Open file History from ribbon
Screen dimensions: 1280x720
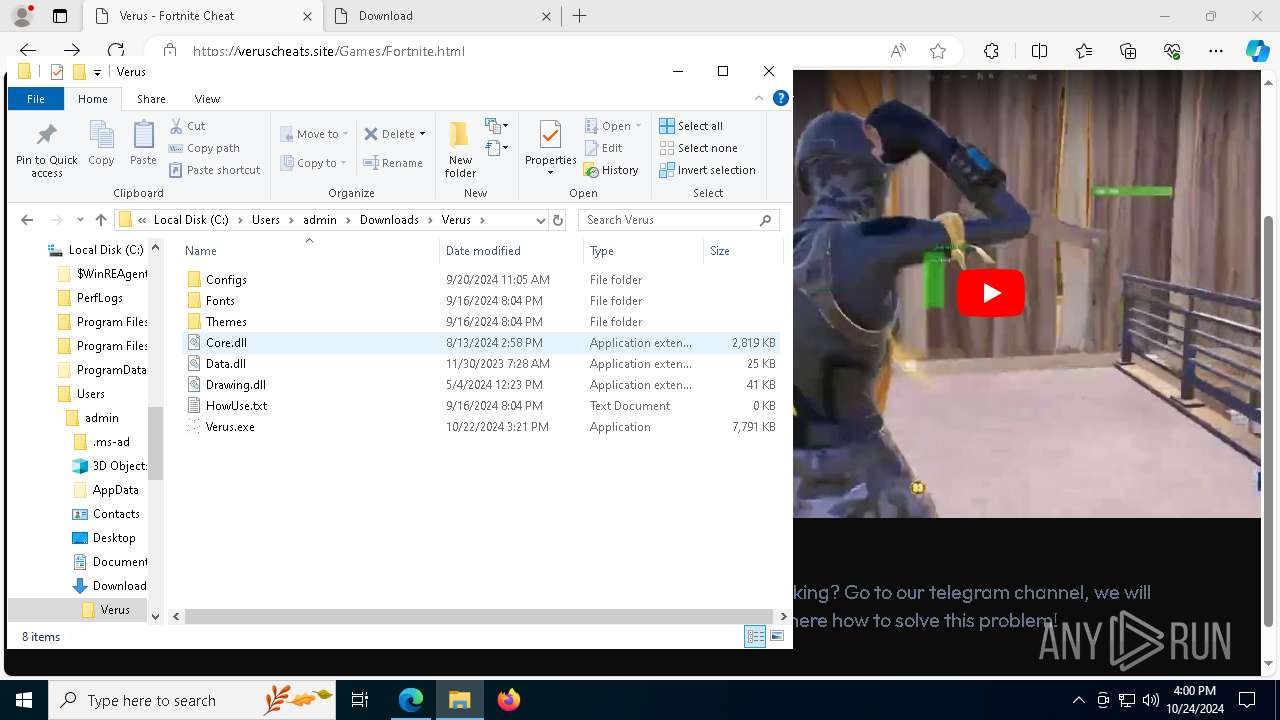[611, 170]
